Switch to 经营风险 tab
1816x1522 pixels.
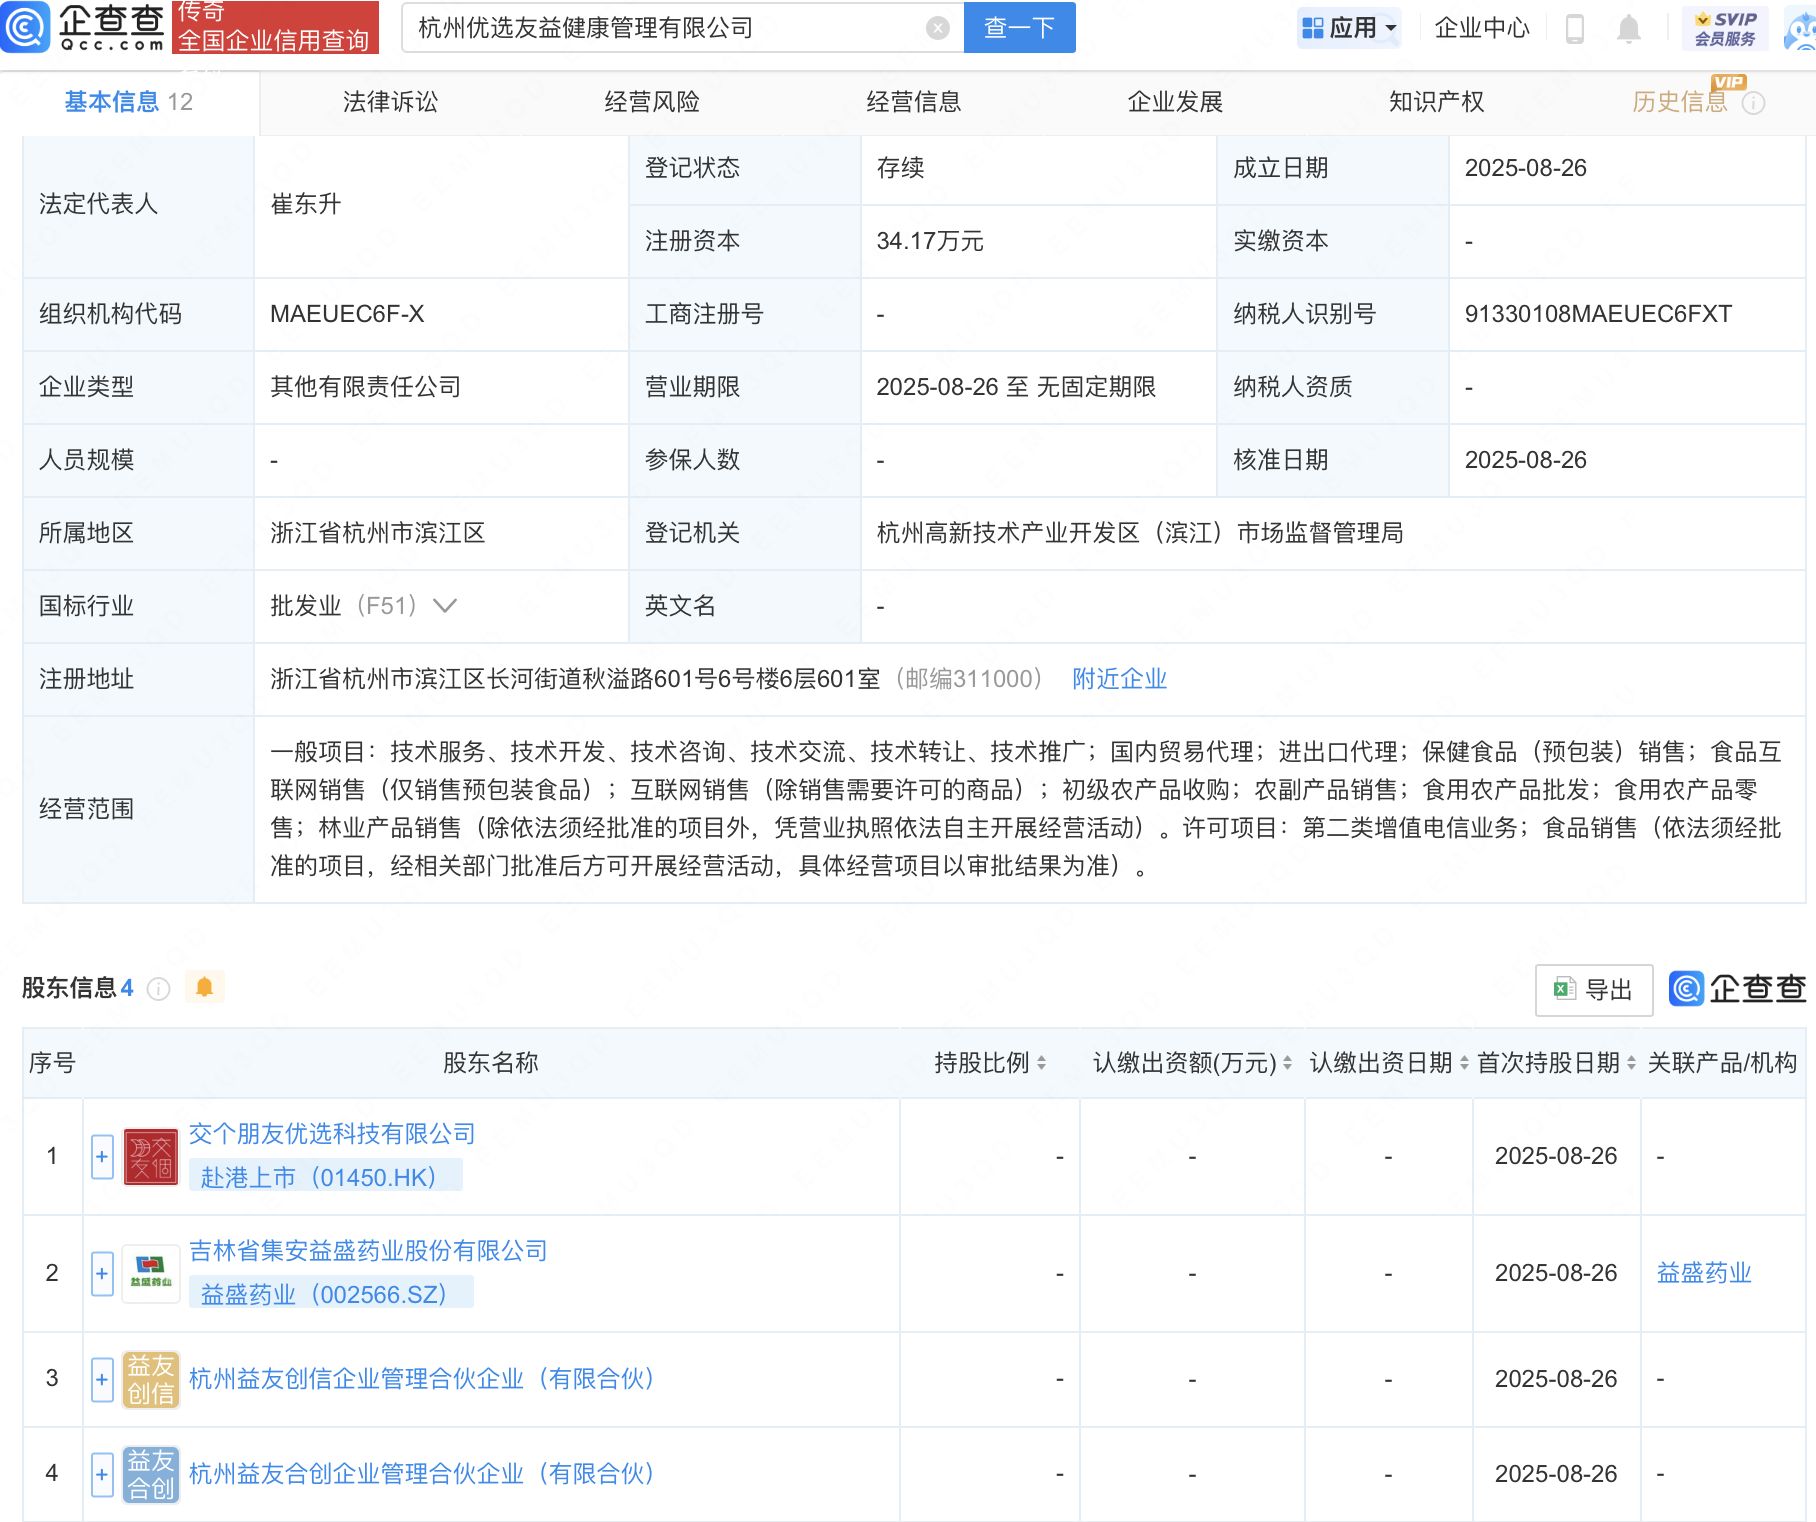tap(652, 102)
